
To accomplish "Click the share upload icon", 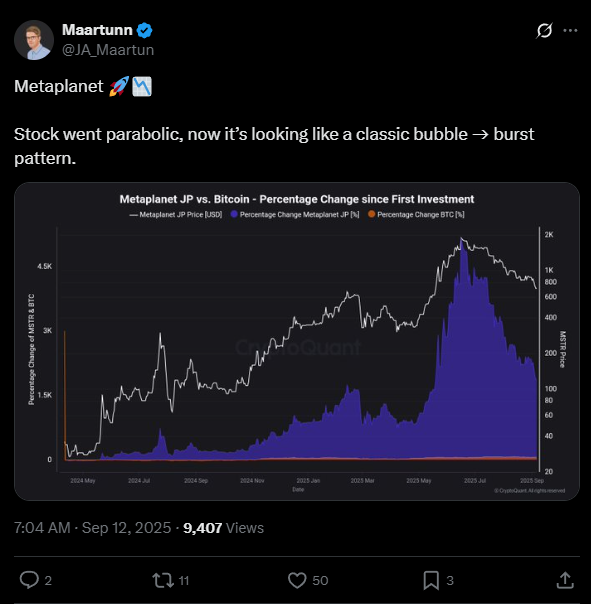I will pyautogui.click(x=565, y=580).
